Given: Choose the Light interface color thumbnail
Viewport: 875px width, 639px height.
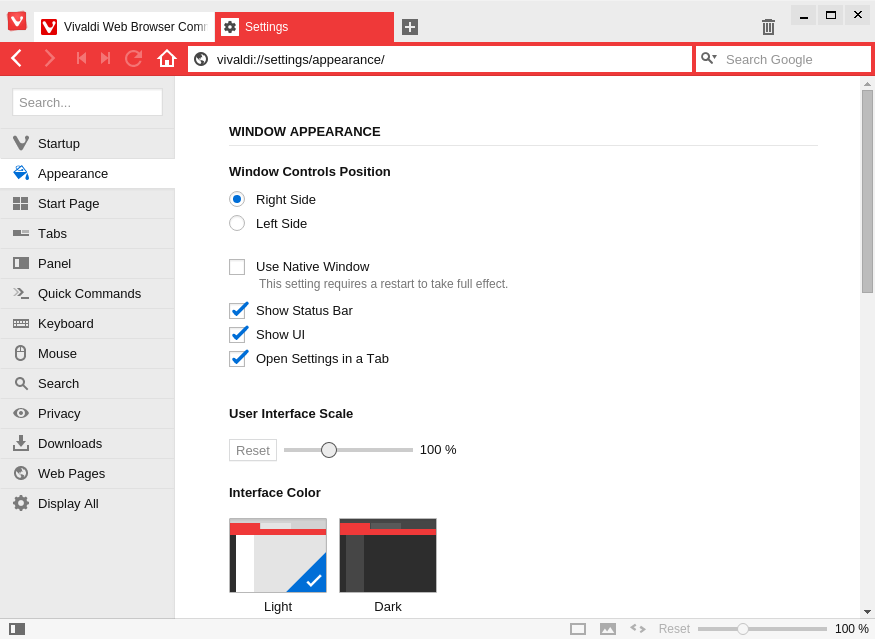Looking at the screenshot, I should tap(278, 555).
